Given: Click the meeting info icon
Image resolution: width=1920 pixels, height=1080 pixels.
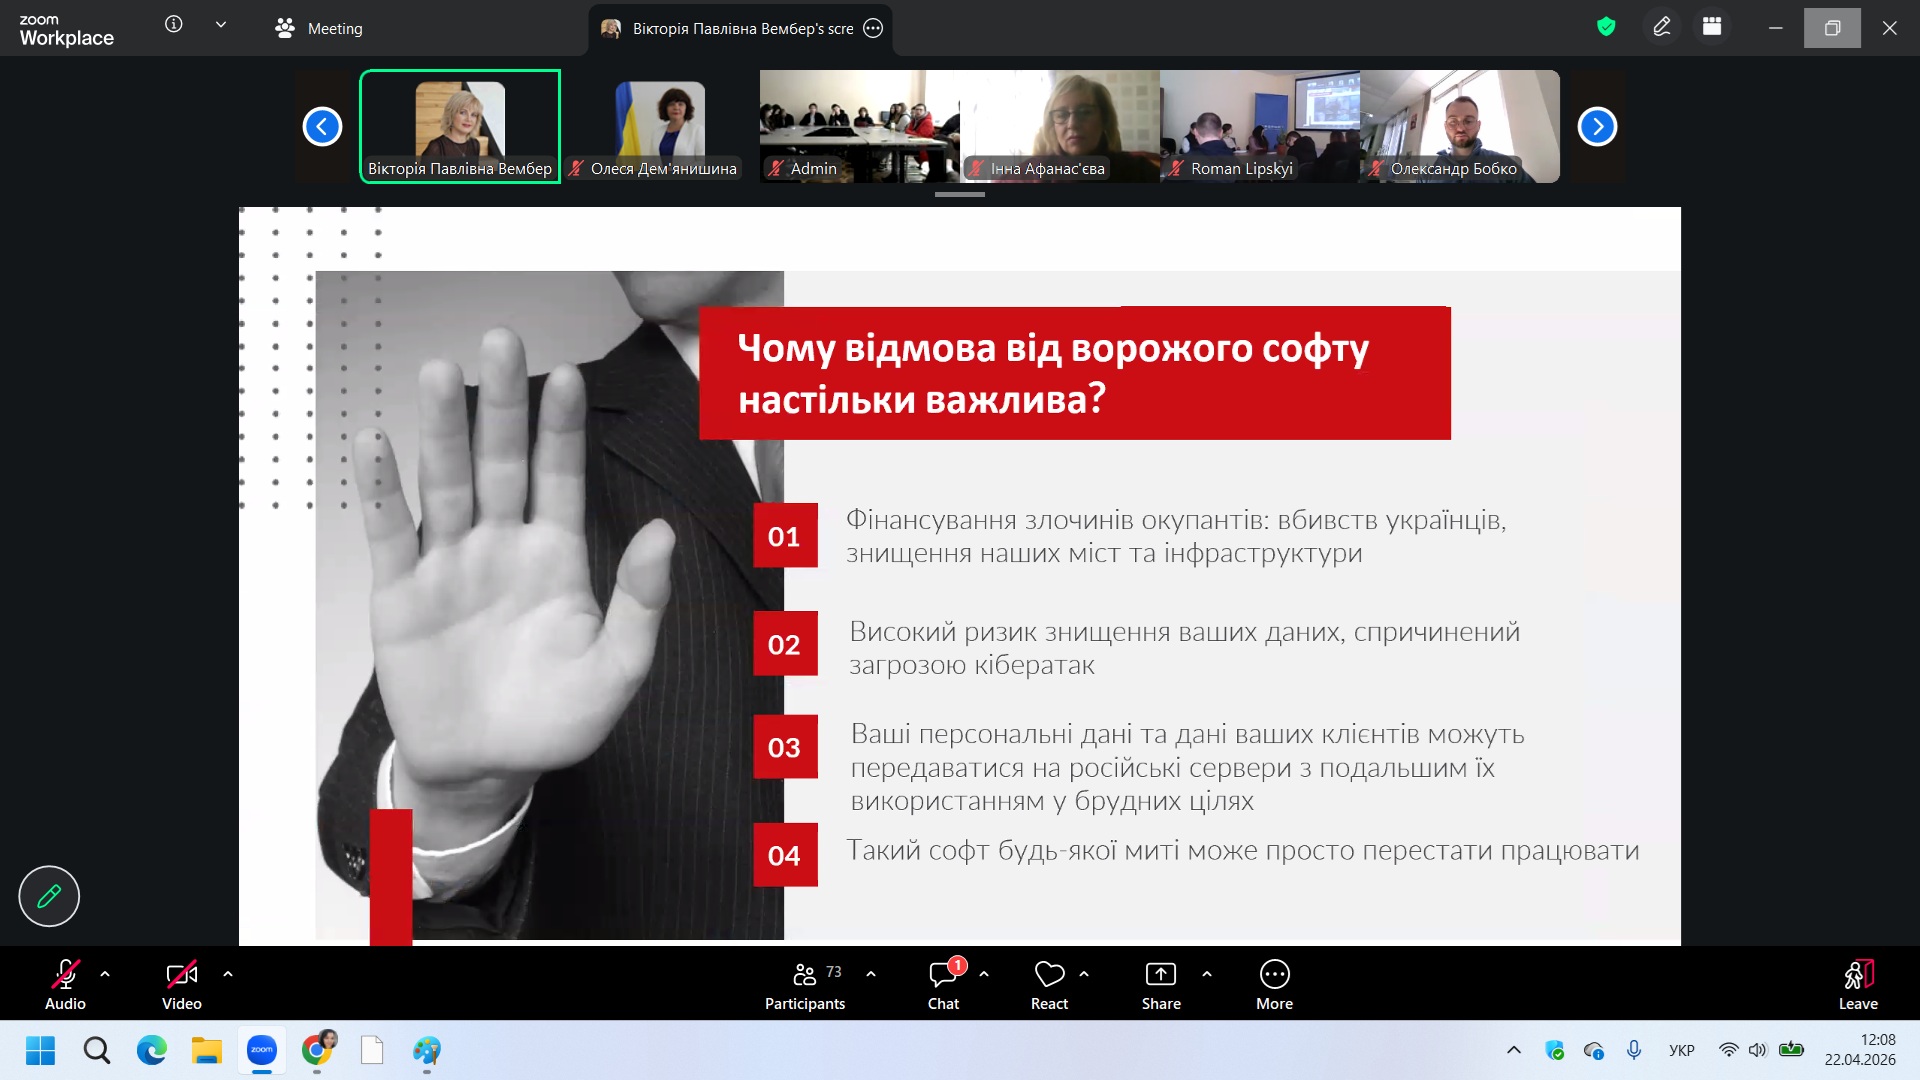Looking at the screenshot, I should tap(174, 25).
